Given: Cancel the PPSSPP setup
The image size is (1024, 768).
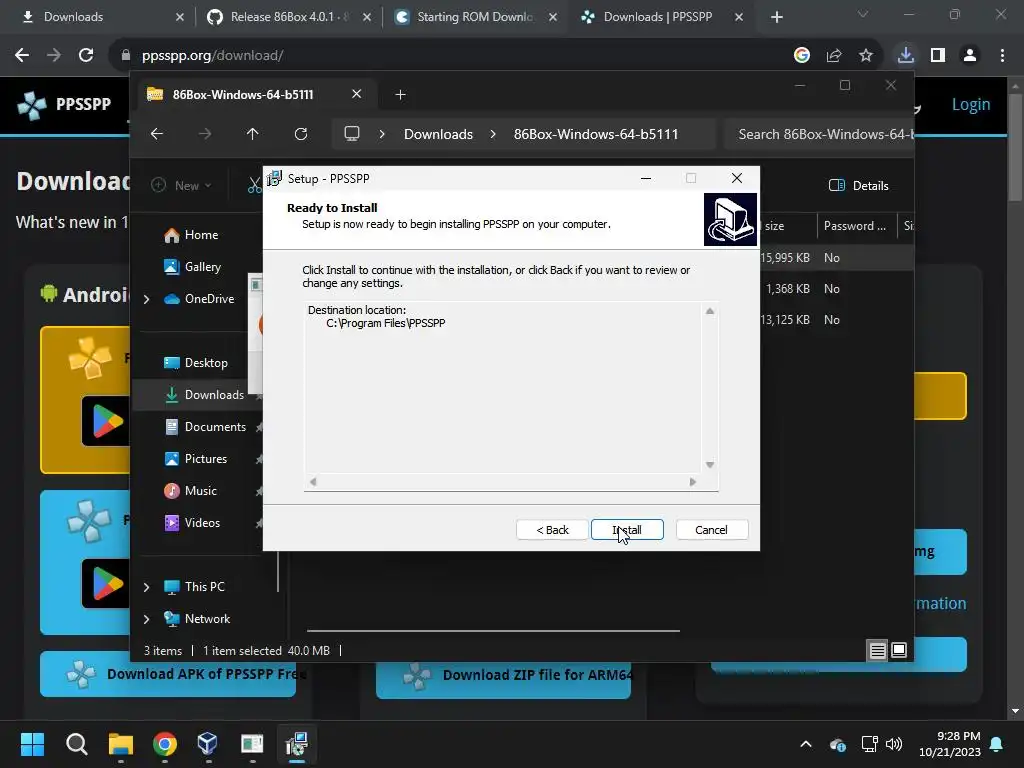Looking at the screenshot, I should click(711, 530).
